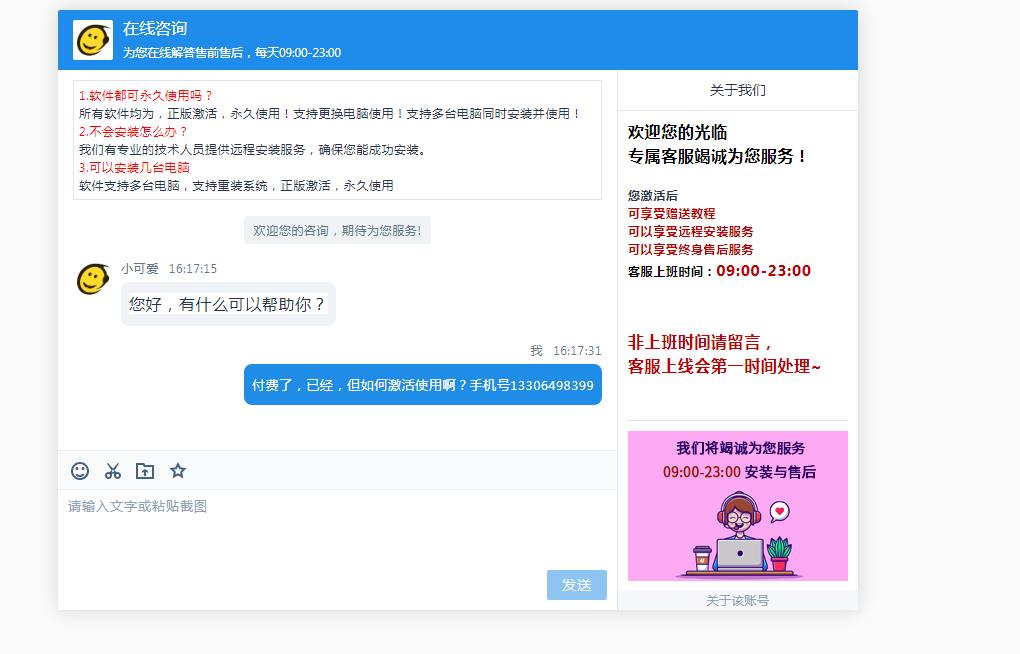Click agent message 您好，有什么可以帮助你？

tap(228, 304)
